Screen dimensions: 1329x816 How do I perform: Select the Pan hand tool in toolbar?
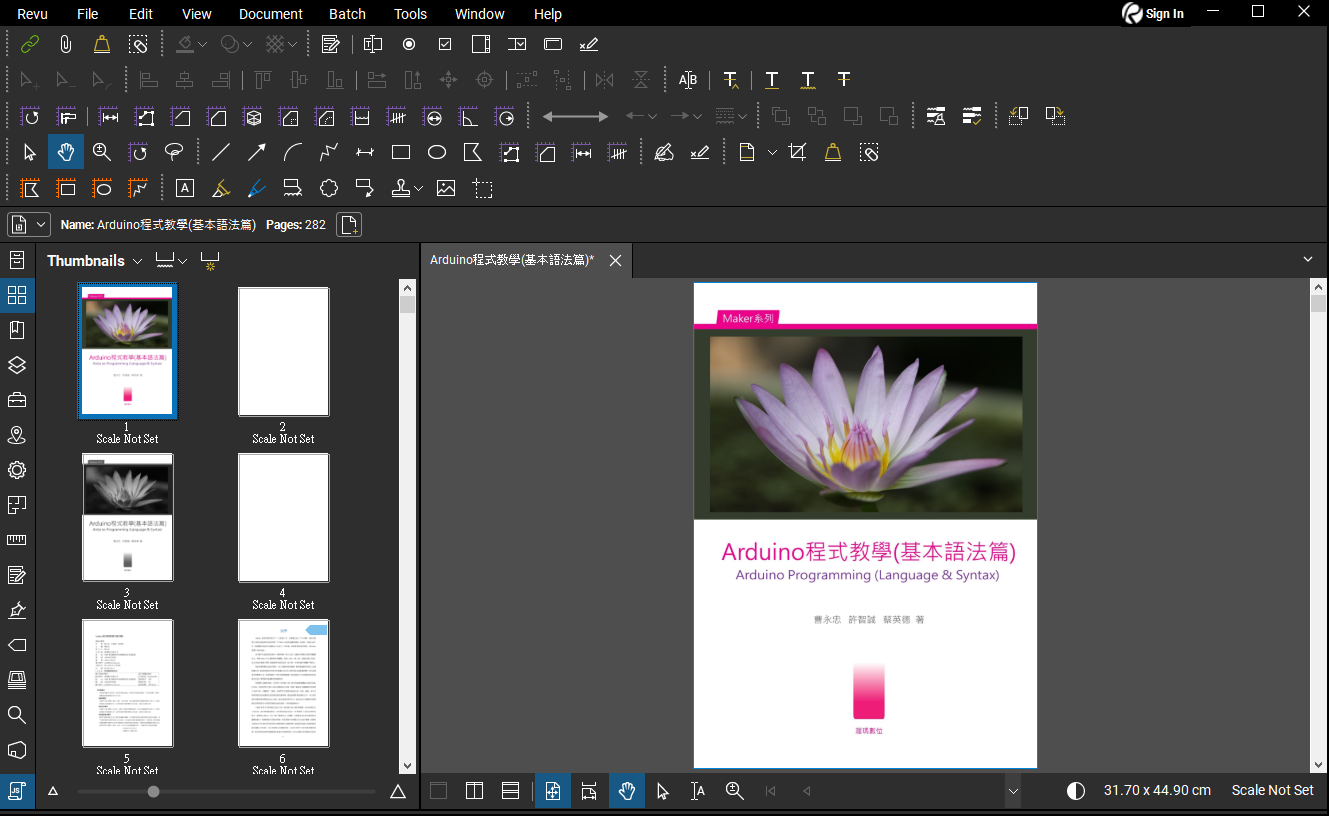click(65, 152)
